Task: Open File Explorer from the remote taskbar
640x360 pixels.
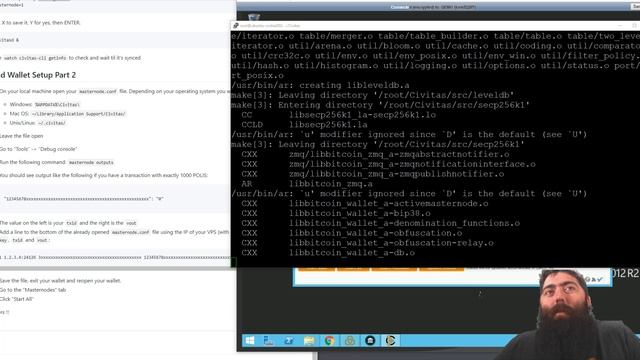Action: [x=309, y=340]
